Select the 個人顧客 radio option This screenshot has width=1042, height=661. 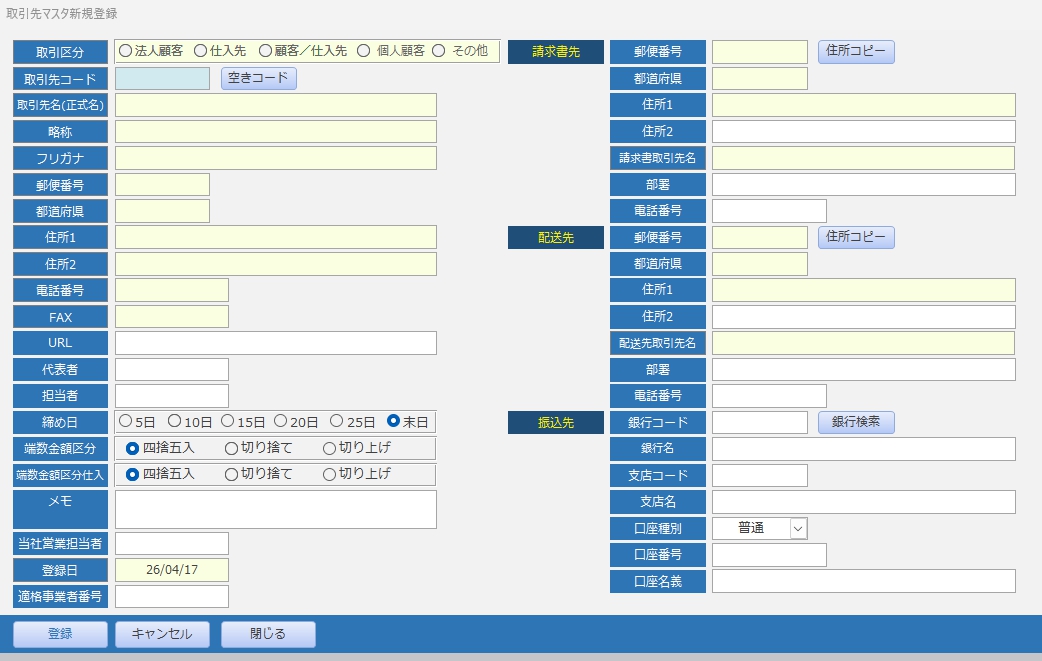364,51
